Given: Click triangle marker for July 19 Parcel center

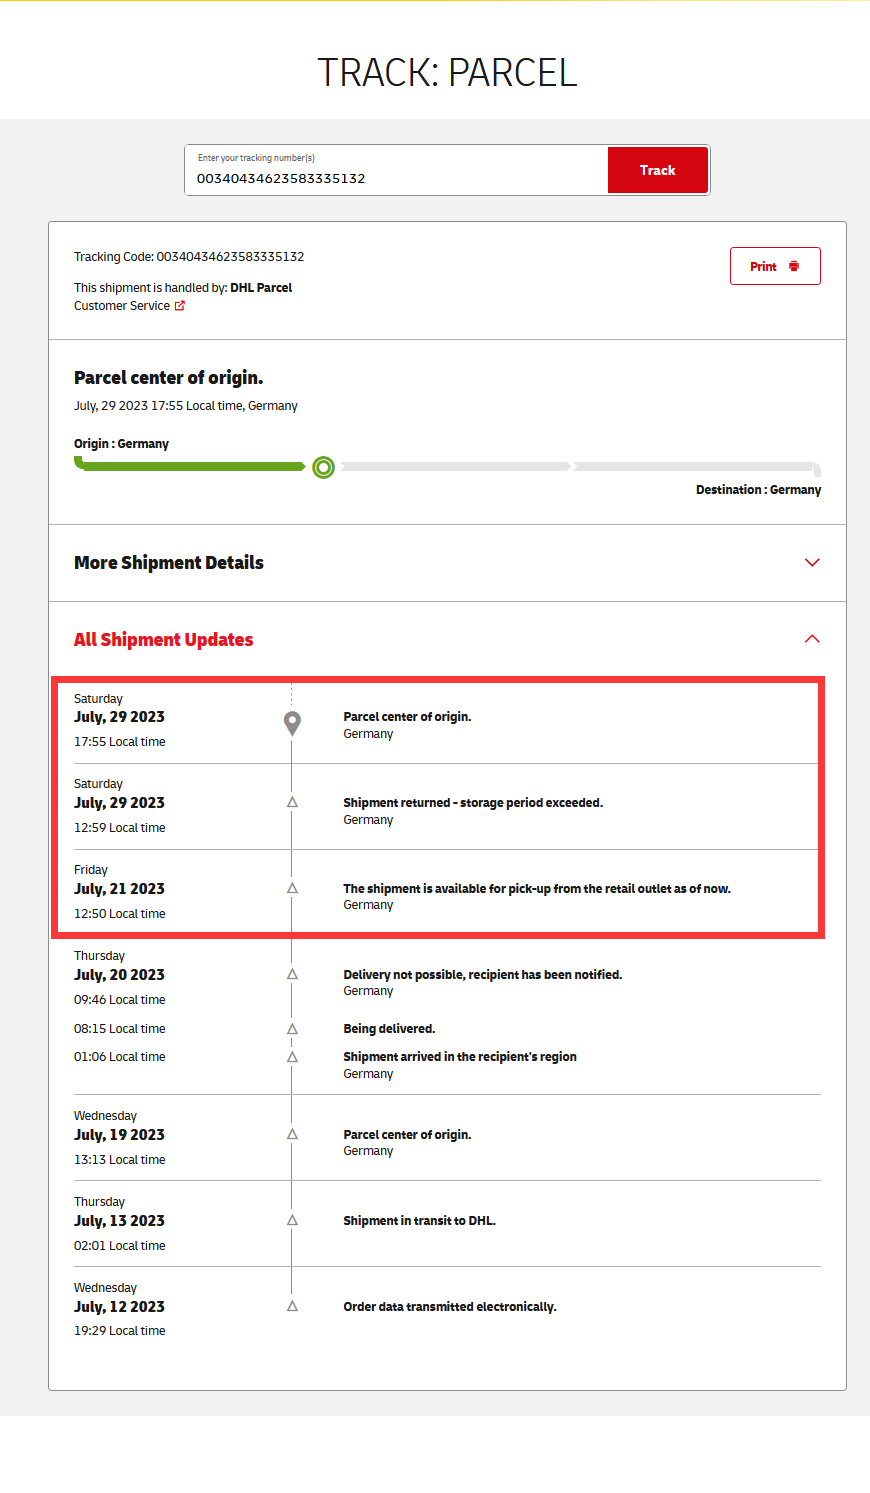Looking at the screenshot, I should coord(292,1134).
